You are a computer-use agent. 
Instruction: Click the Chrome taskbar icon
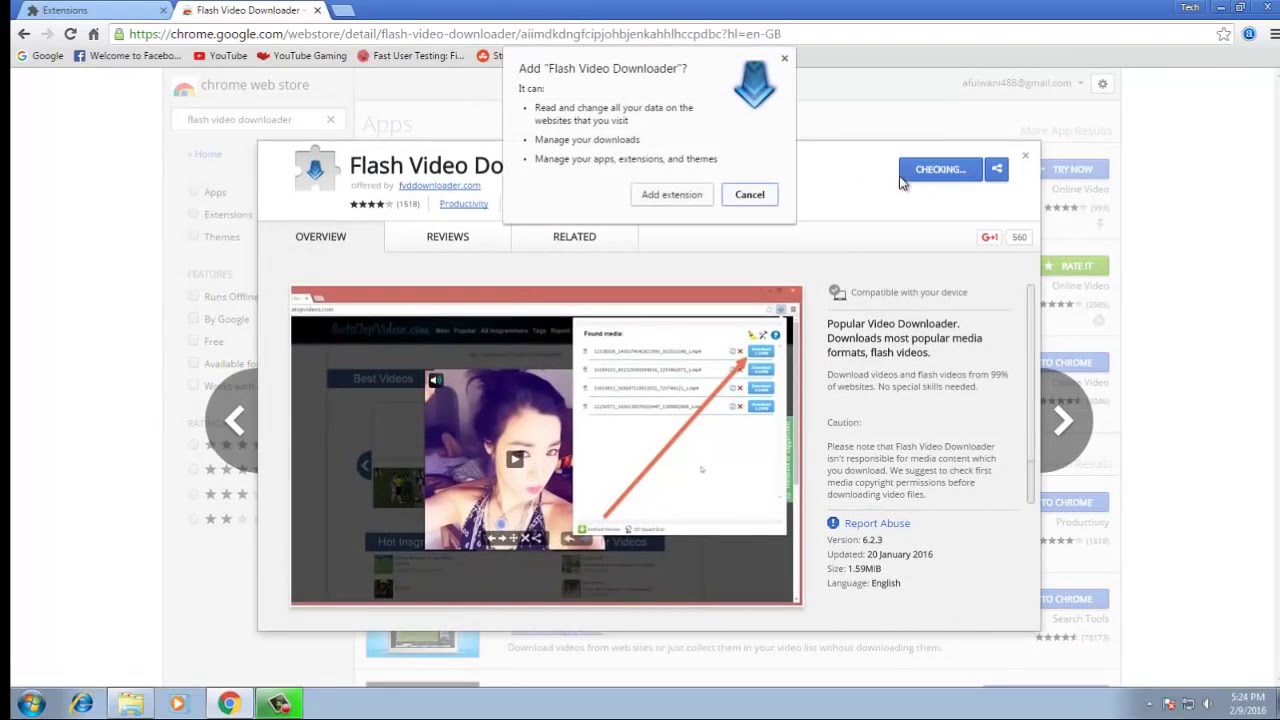(x=228, y=704)
